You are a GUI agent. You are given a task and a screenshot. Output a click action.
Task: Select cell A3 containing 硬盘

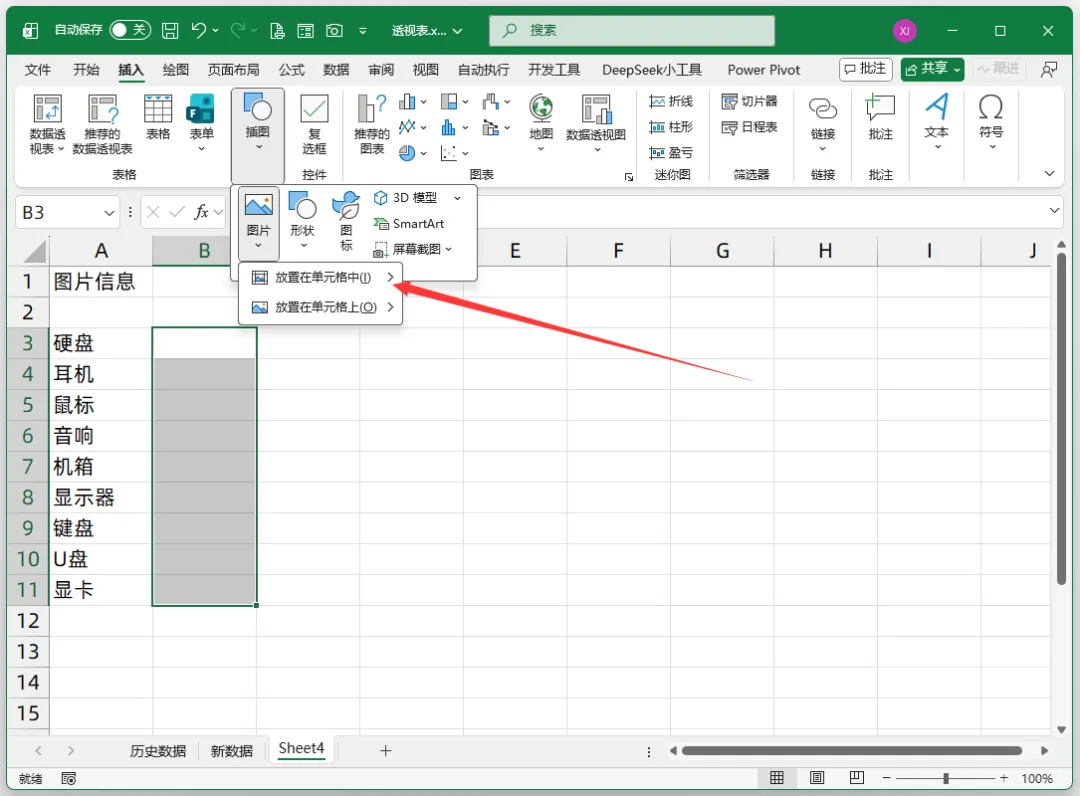click(101, 343)
